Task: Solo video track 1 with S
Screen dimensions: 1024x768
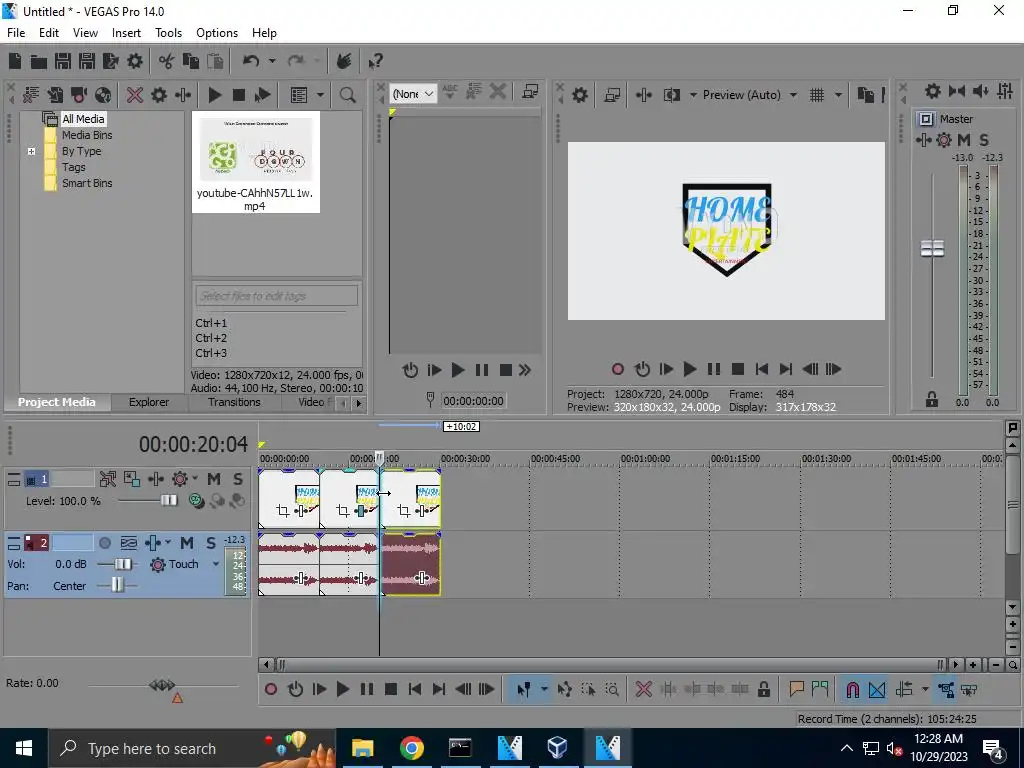Action: coord(238,479)
